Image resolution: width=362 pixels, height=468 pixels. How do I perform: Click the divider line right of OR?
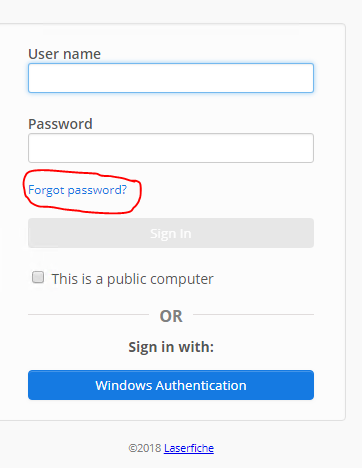tap(253, 314)
